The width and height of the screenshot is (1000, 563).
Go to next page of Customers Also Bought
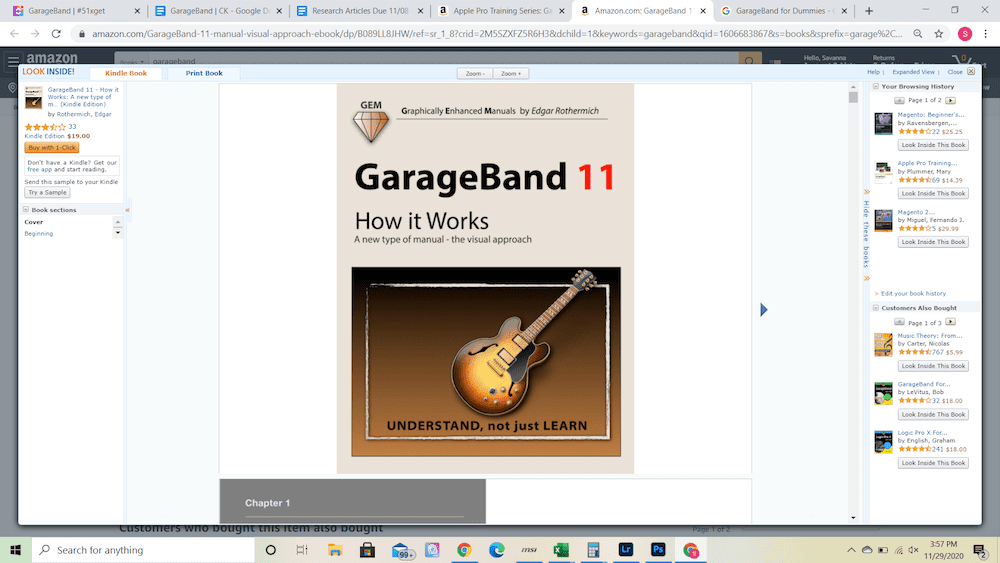click(950, 322)
